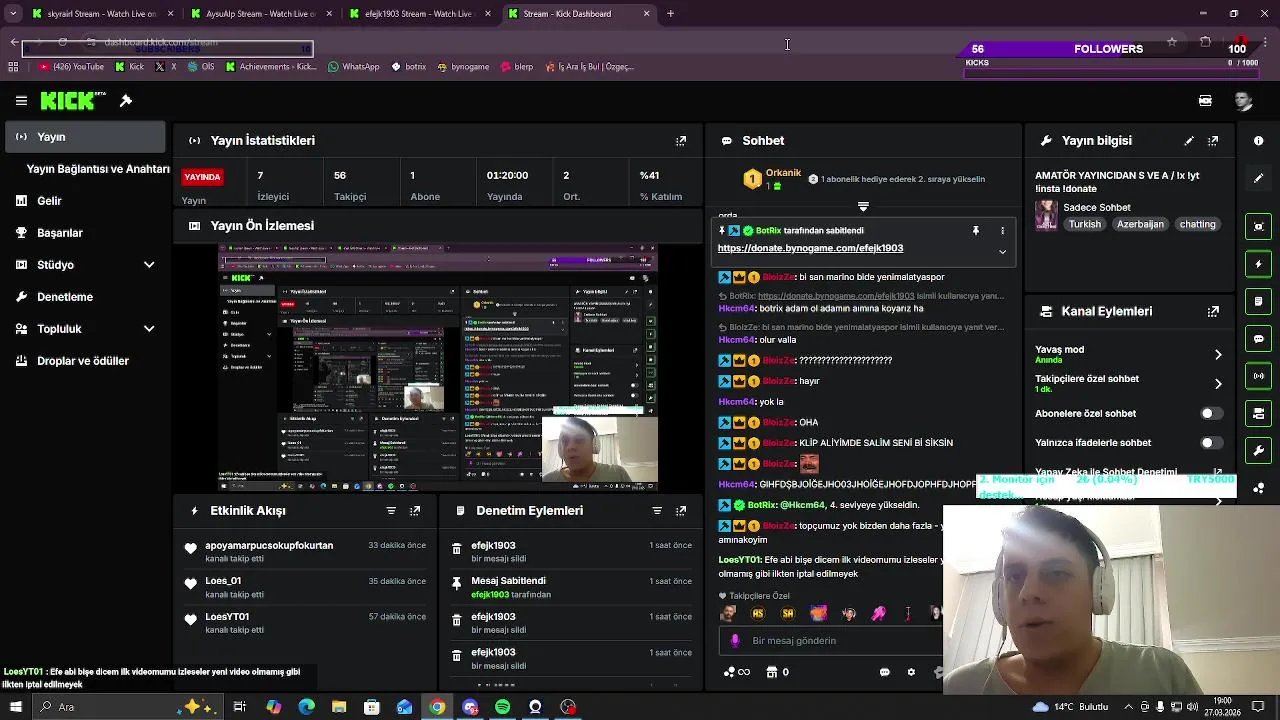This screenshot has width=1280, height=720.
Task: Toggle the notes page icon in the right rail
Action: point(1259,301)
